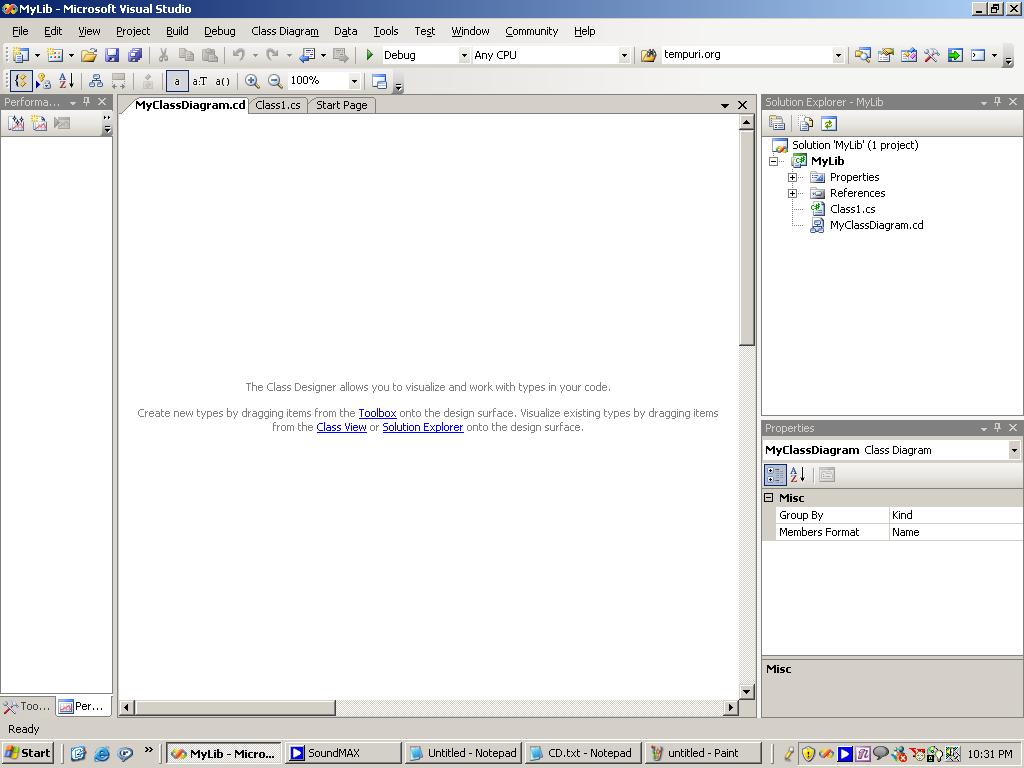
Task: Click the designer vertical scrollbar thumb
Action: (x=746, y=238)
